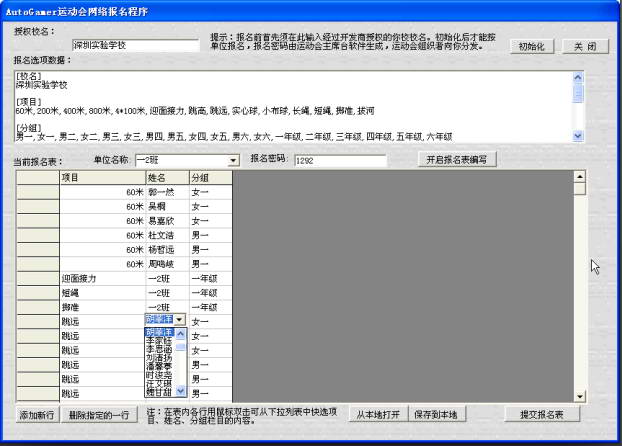This screenshot has height=446, width=622.
Task: Click down arrow of 报名选项数据 text scrollbar
Action: tap(578, 136)
